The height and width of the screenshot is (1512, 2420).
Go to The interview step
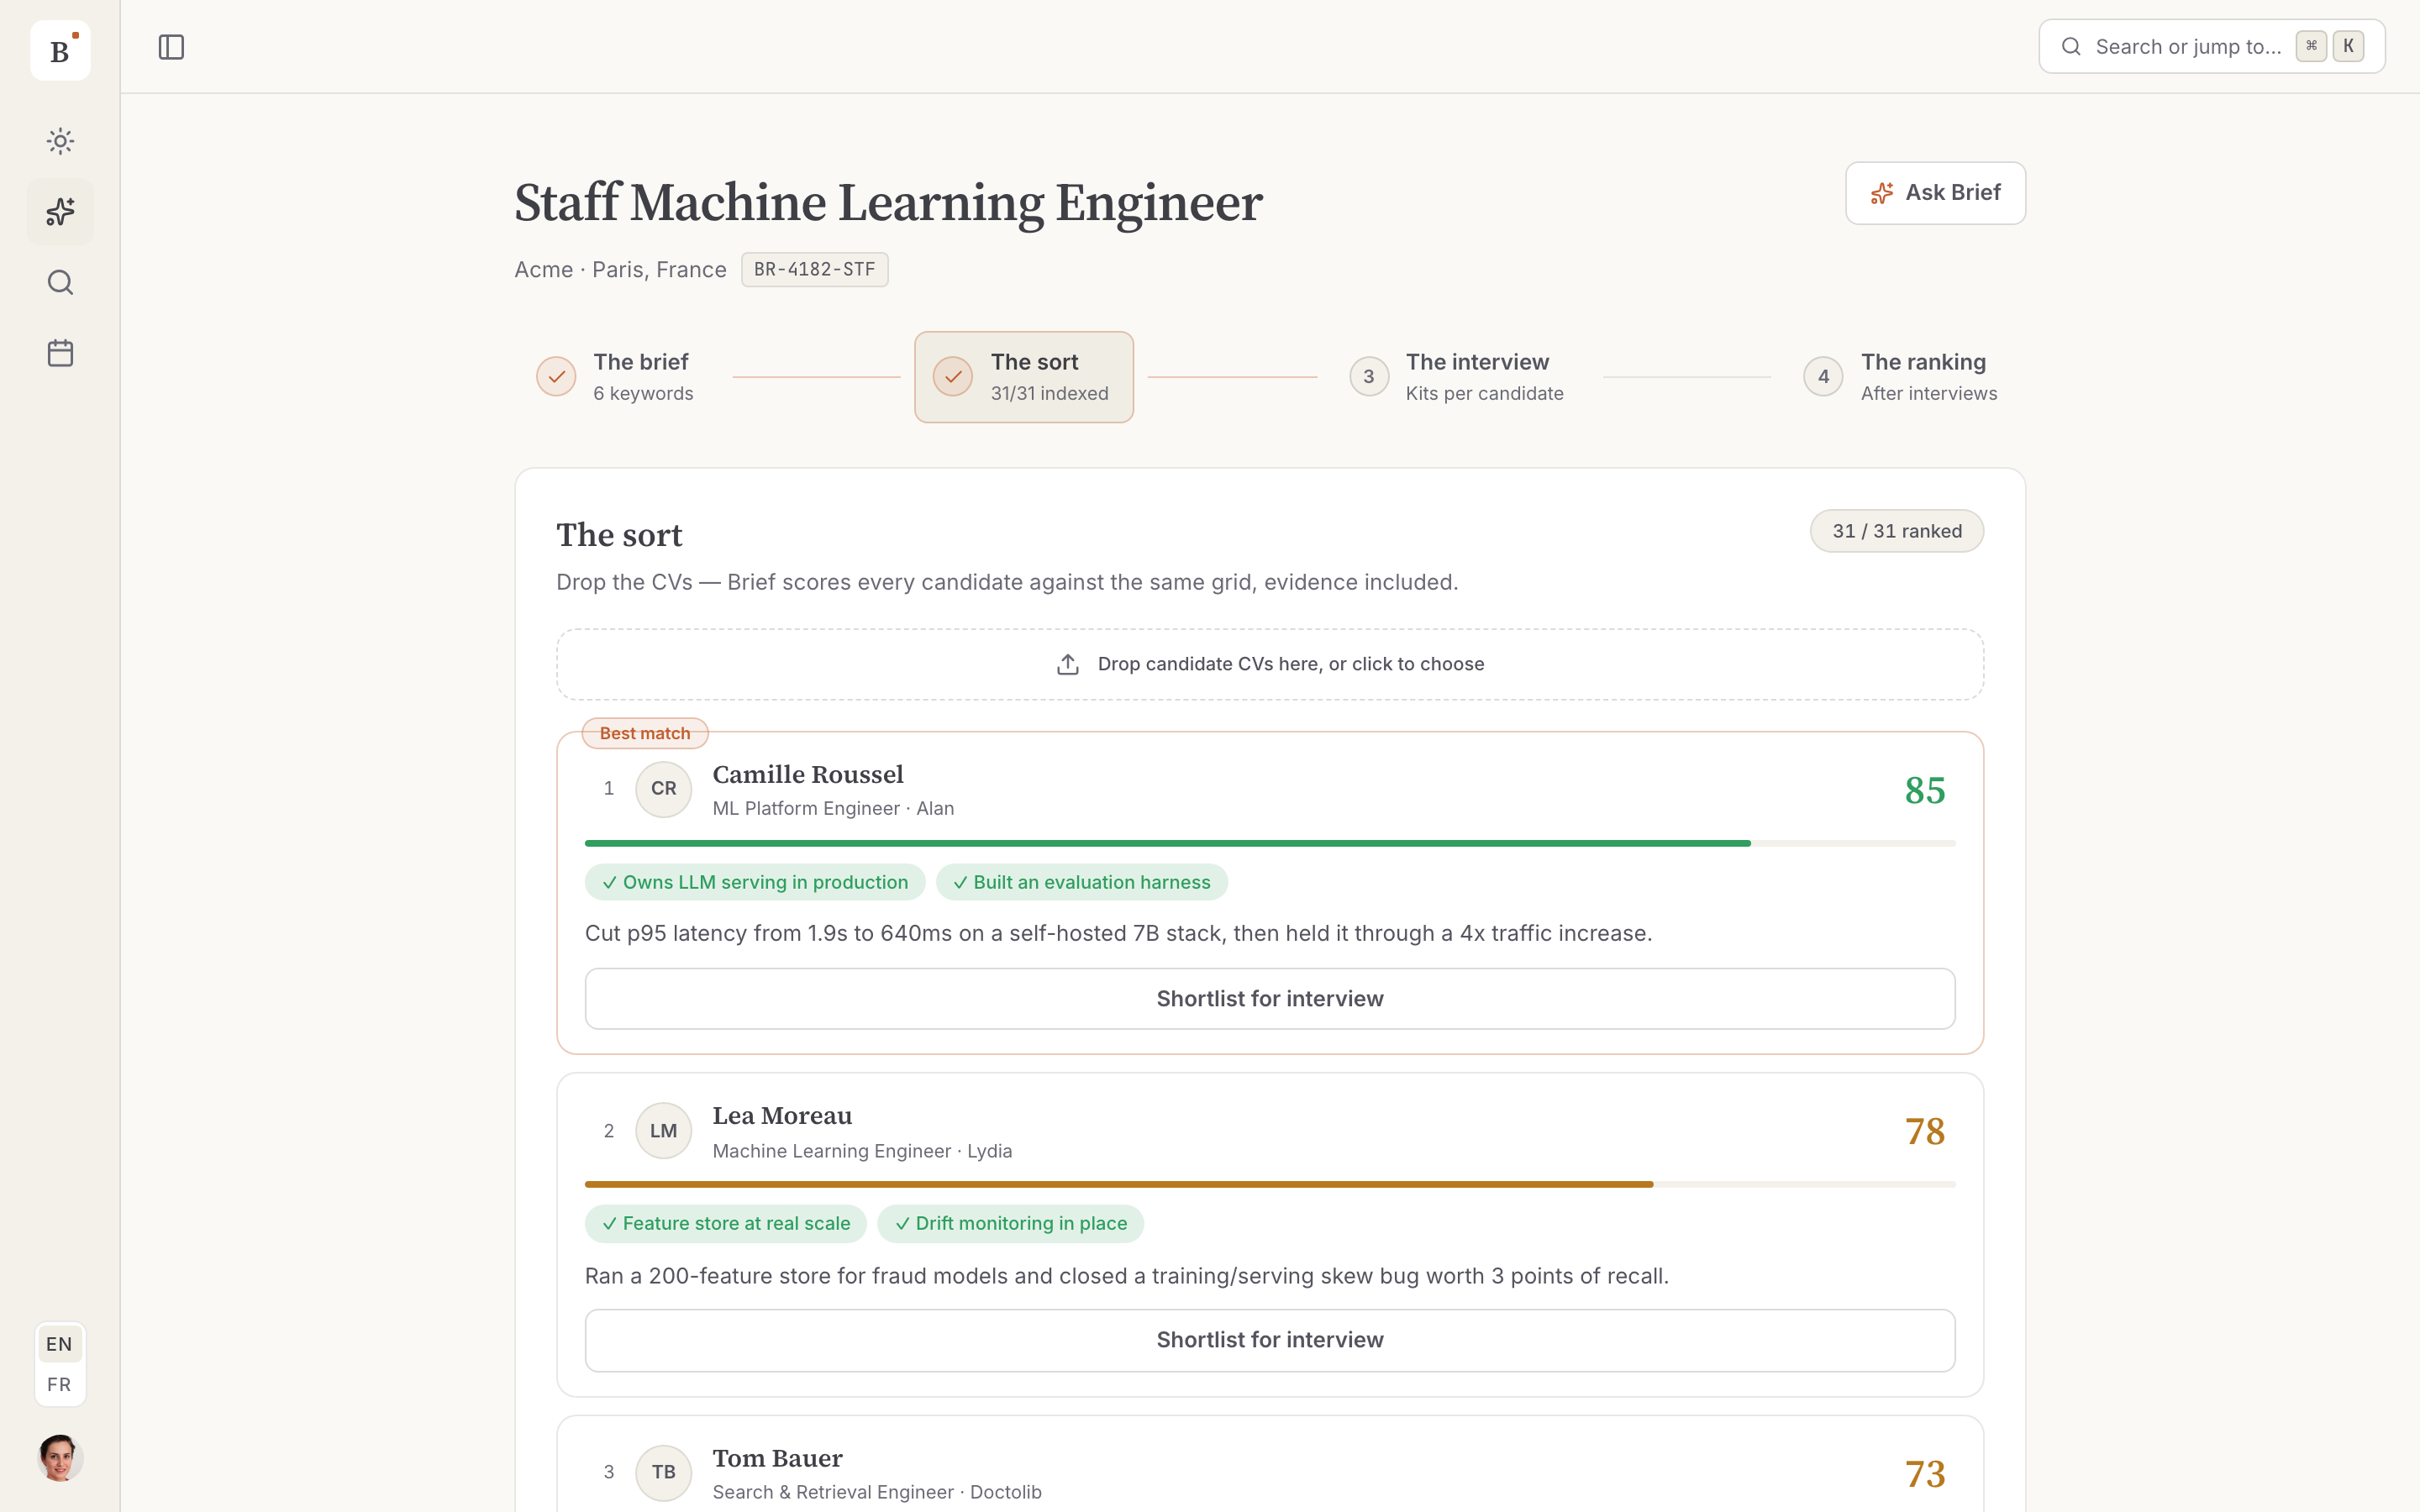[x=1457, y=377]
